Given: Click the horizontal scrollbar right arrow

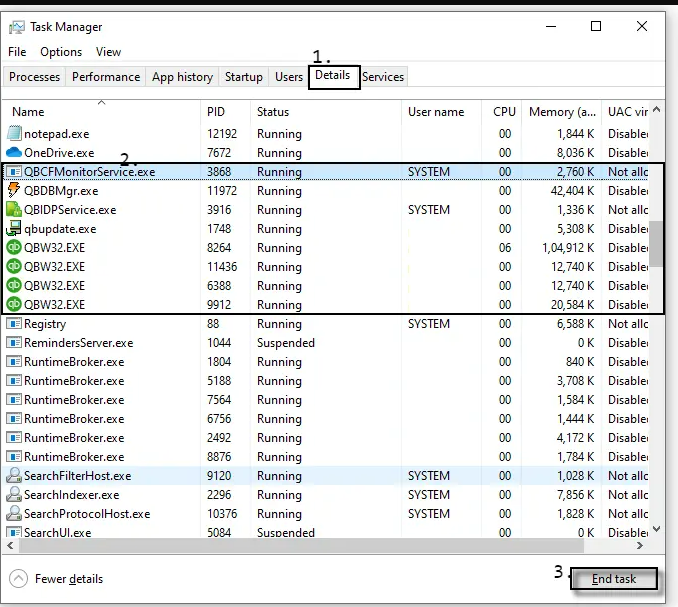Looking at the screenshot, I should (640, 546).
